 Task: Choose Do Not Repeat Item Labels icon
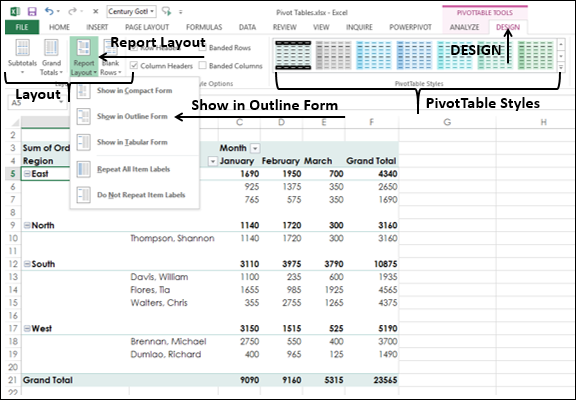click(x=83, y=195)
